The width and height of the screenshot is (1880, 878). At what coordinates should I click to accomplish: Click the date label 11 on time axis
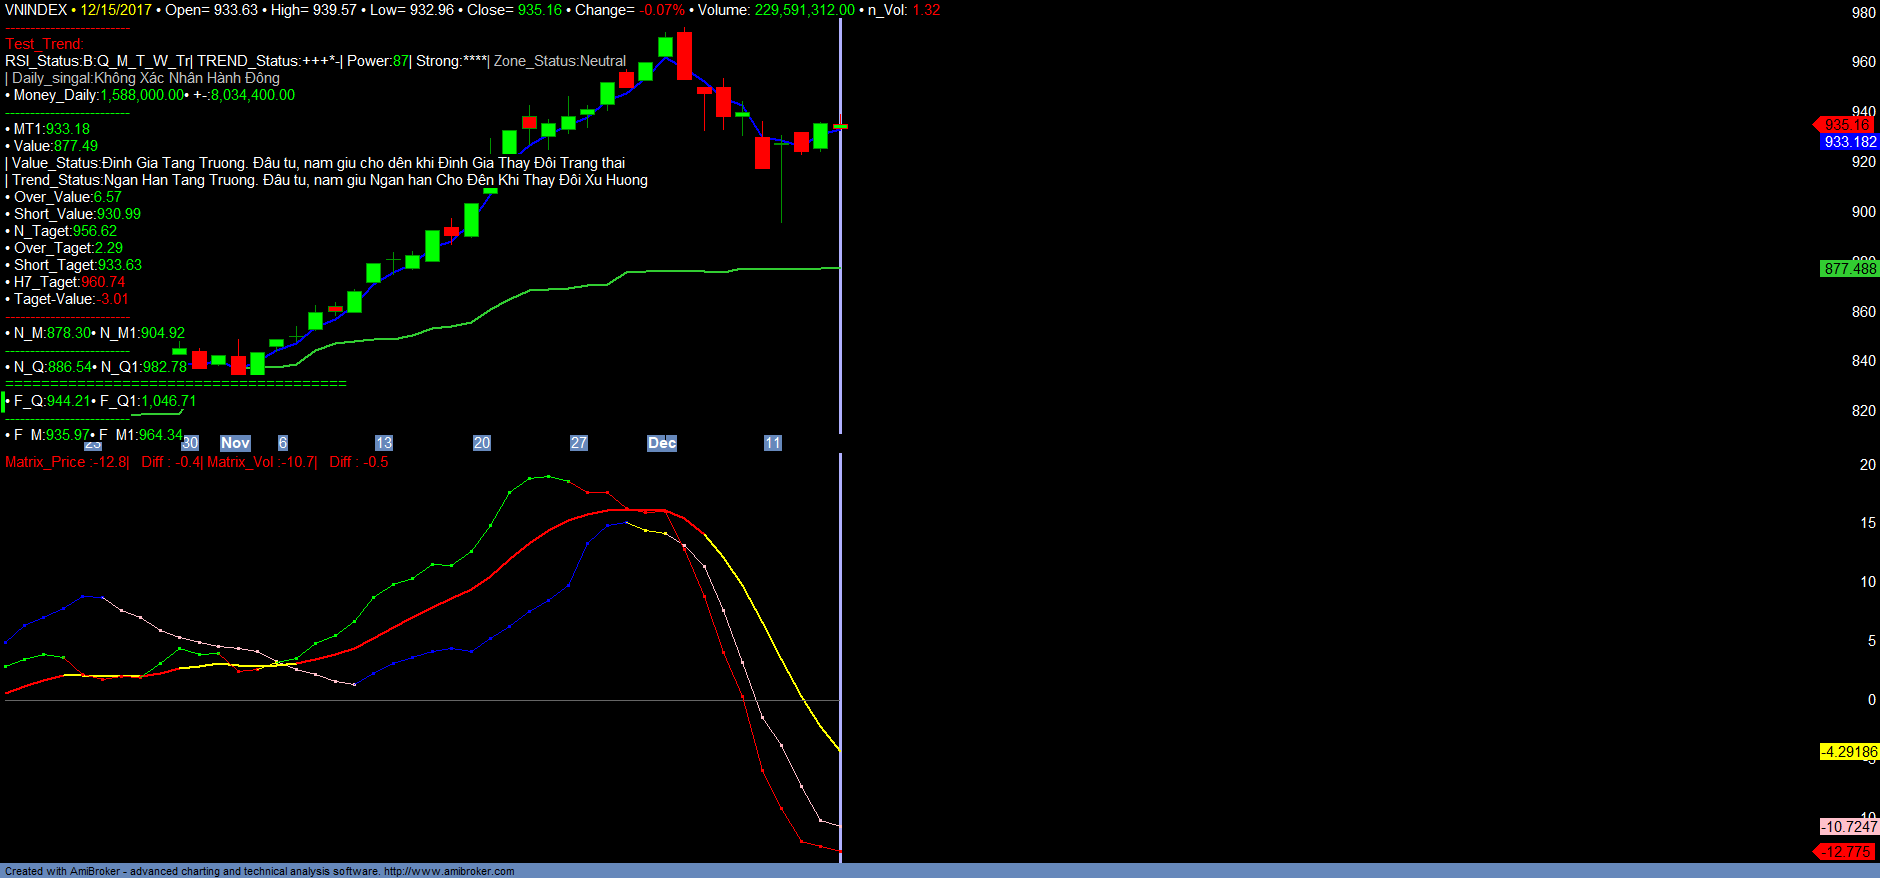point(772,443)
